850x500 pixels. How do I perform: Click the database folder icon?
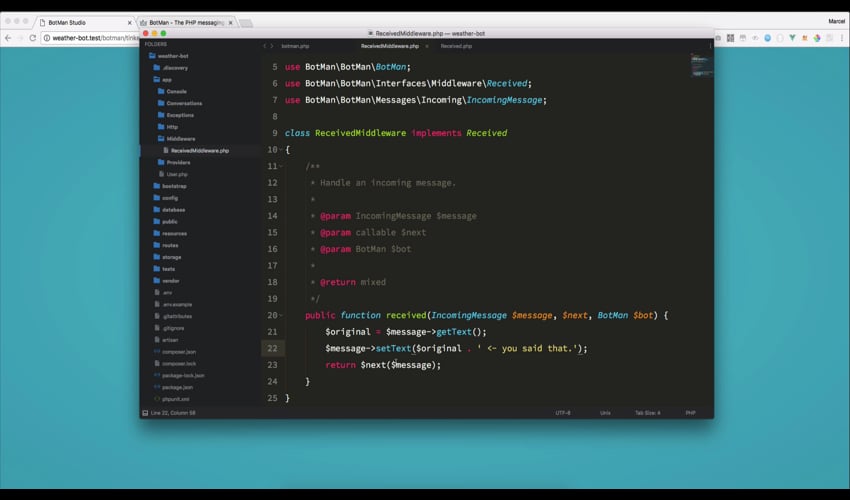pos(157,209)
